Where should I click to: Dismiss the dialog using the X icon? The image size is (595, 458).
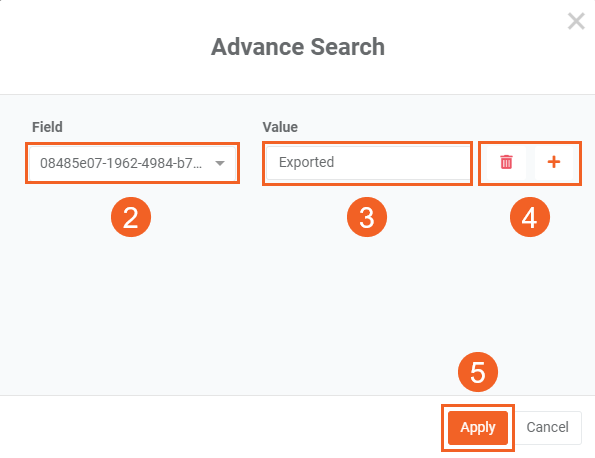tap(576, 21)
